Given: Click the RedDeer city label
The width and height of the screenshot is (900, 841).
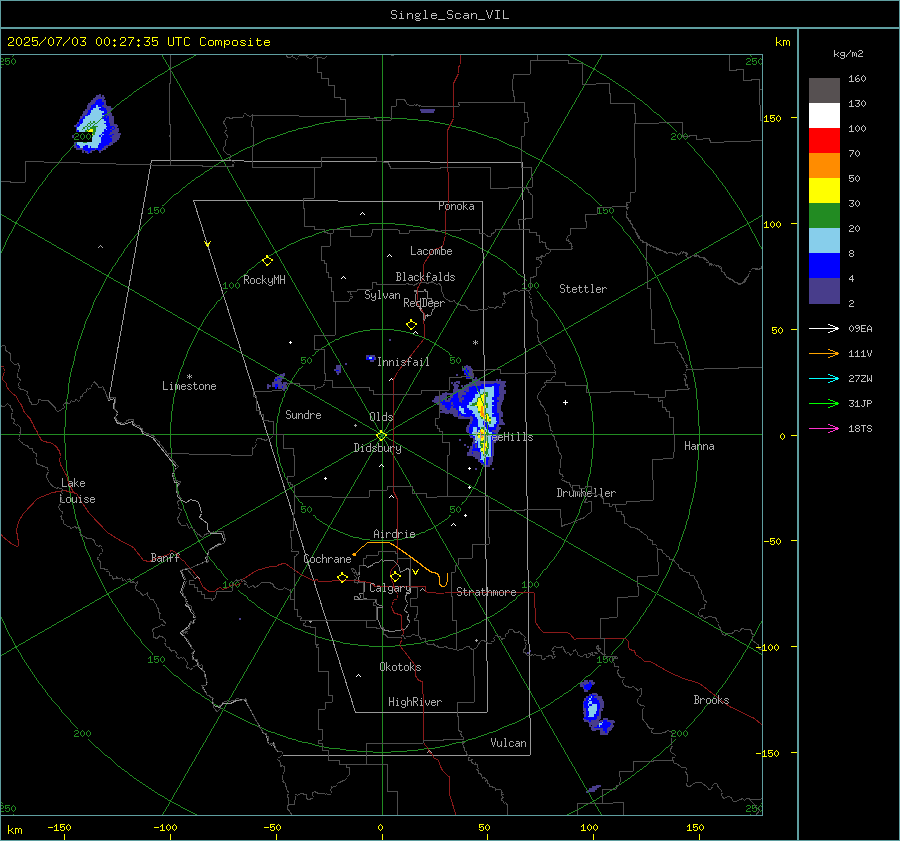Looking at the screenshot, I should tap(424, 303).
